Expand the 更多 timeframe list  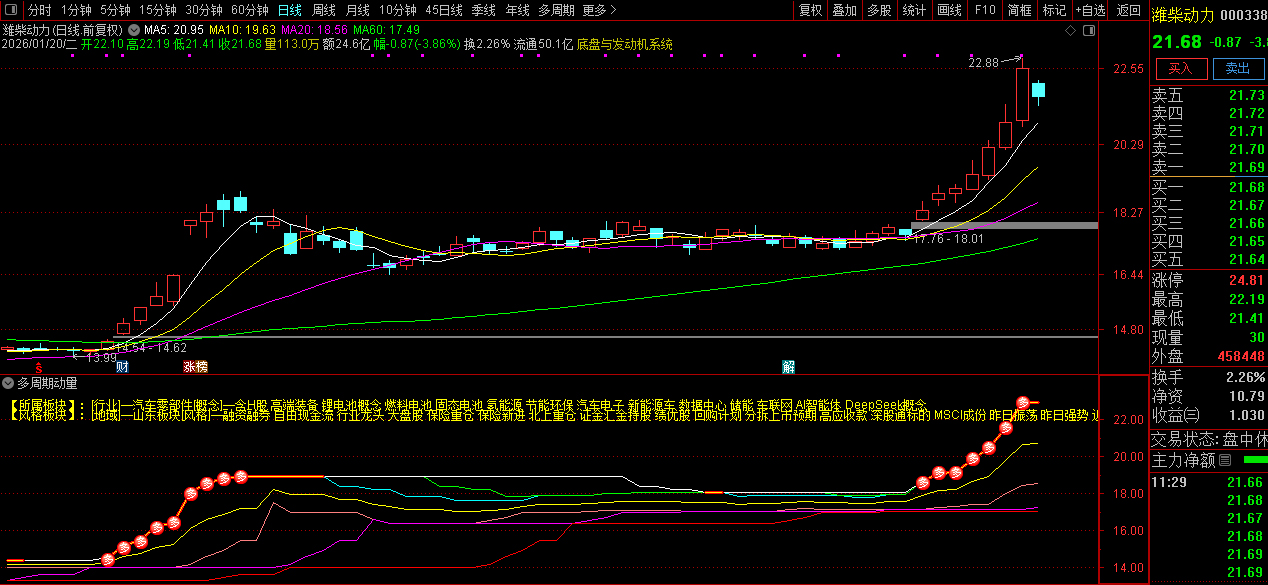pos(596,10)
